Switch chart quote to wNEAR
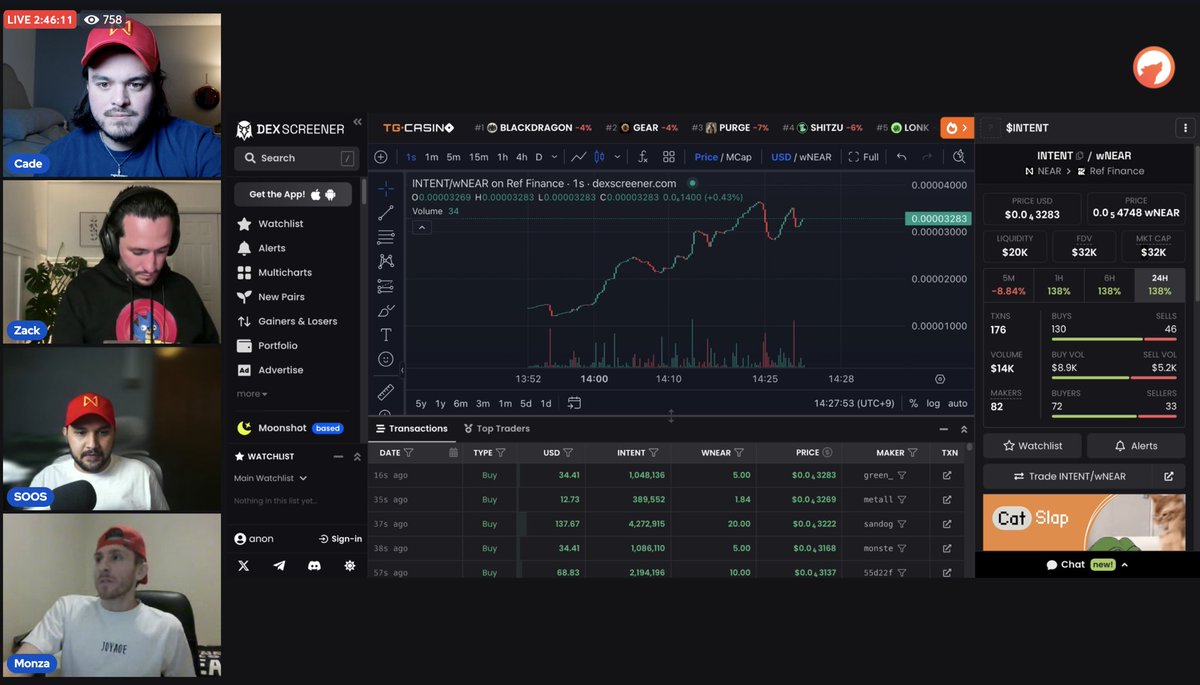The height and width of the screenshot is (685, 1200). point(816,157)
